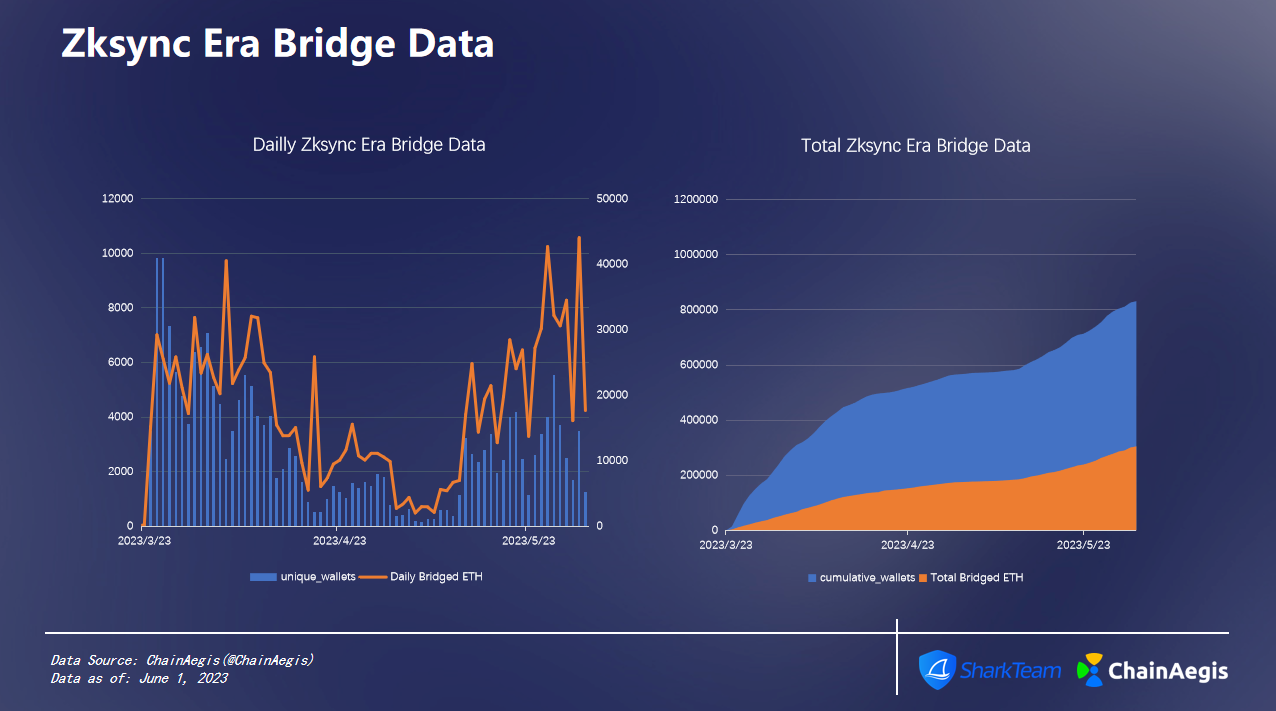Click the SharkTeam shield logo icon

pyautogui.click(x=938, y=670)
